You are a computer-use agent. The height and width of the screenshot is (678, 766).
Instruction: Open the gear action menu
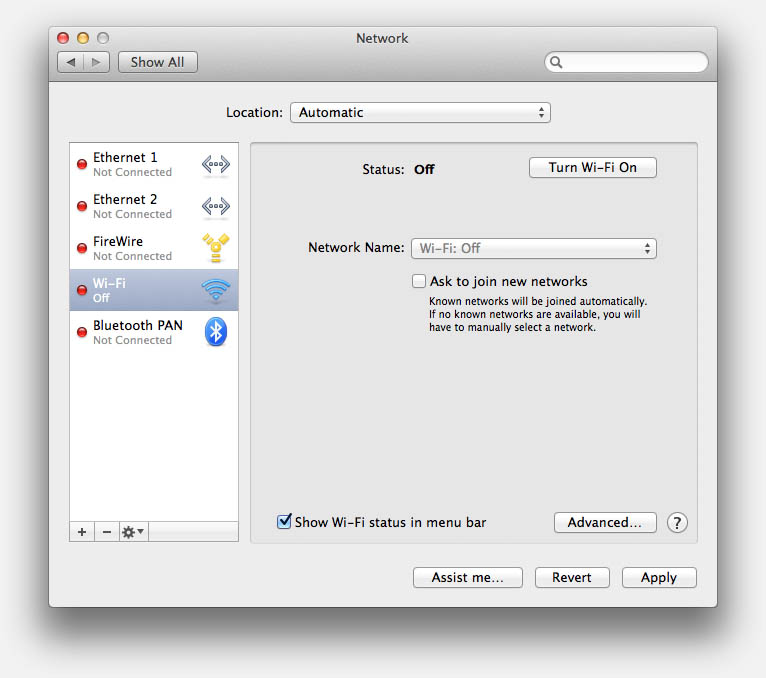(x=133, y=532)
